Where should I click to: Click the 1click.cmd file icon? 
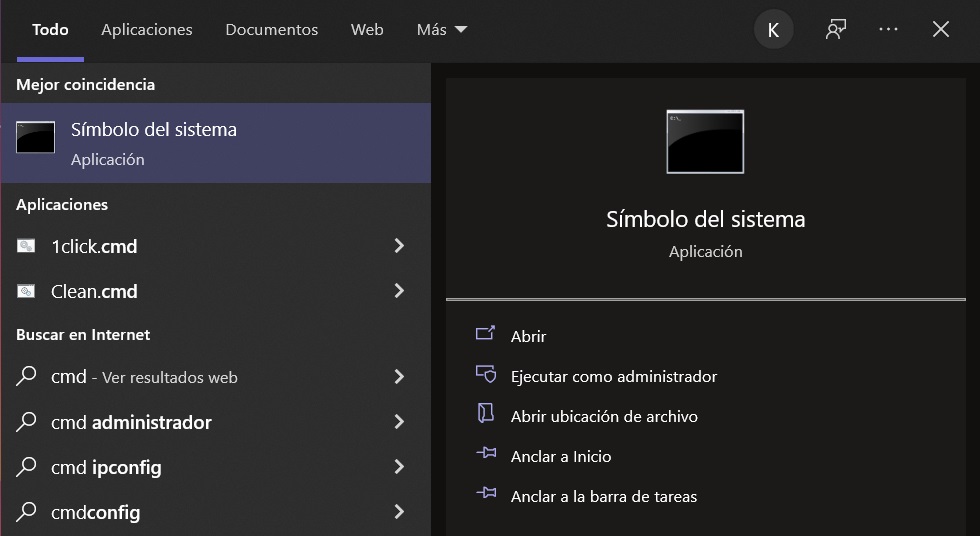(x=27, y=246)
